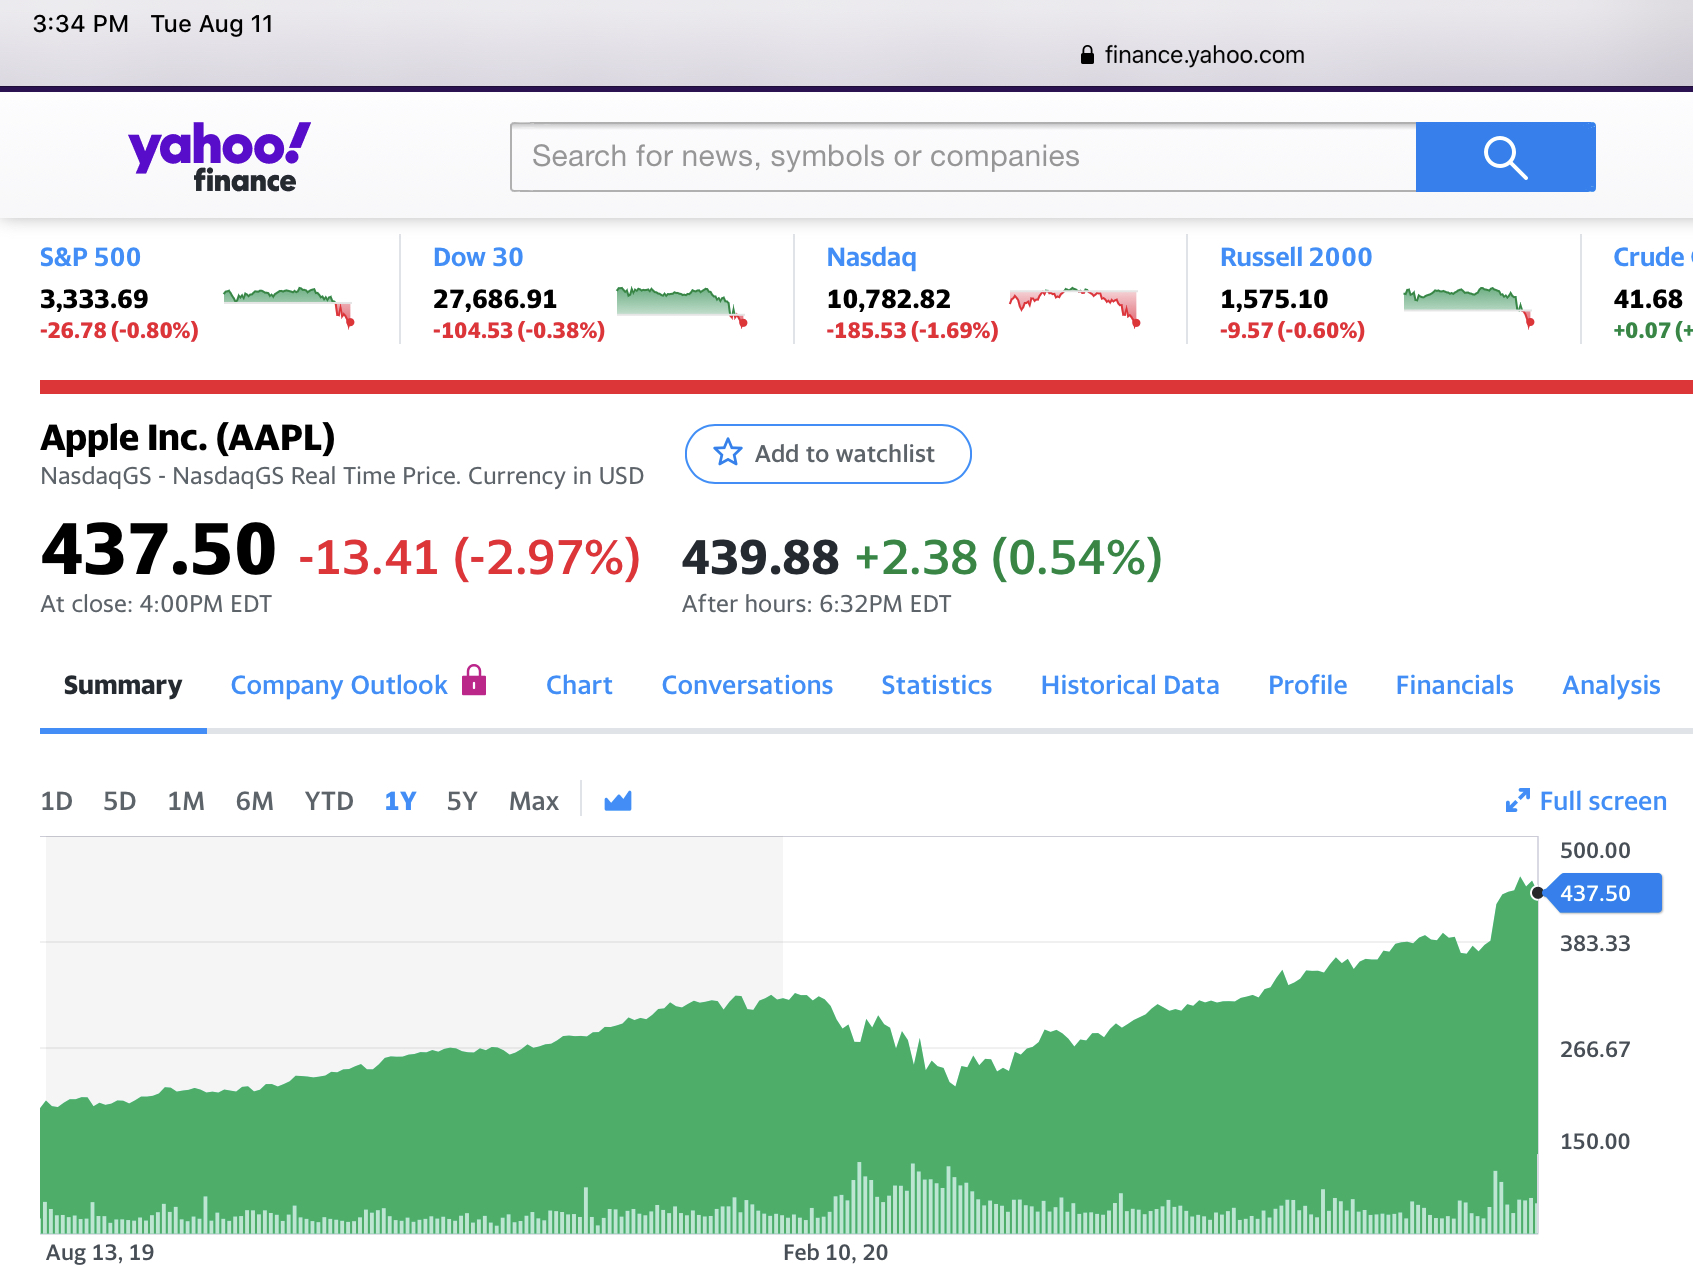Switch to the Historical Data tab
1693x1268 pixels.
pos(1129,685)
